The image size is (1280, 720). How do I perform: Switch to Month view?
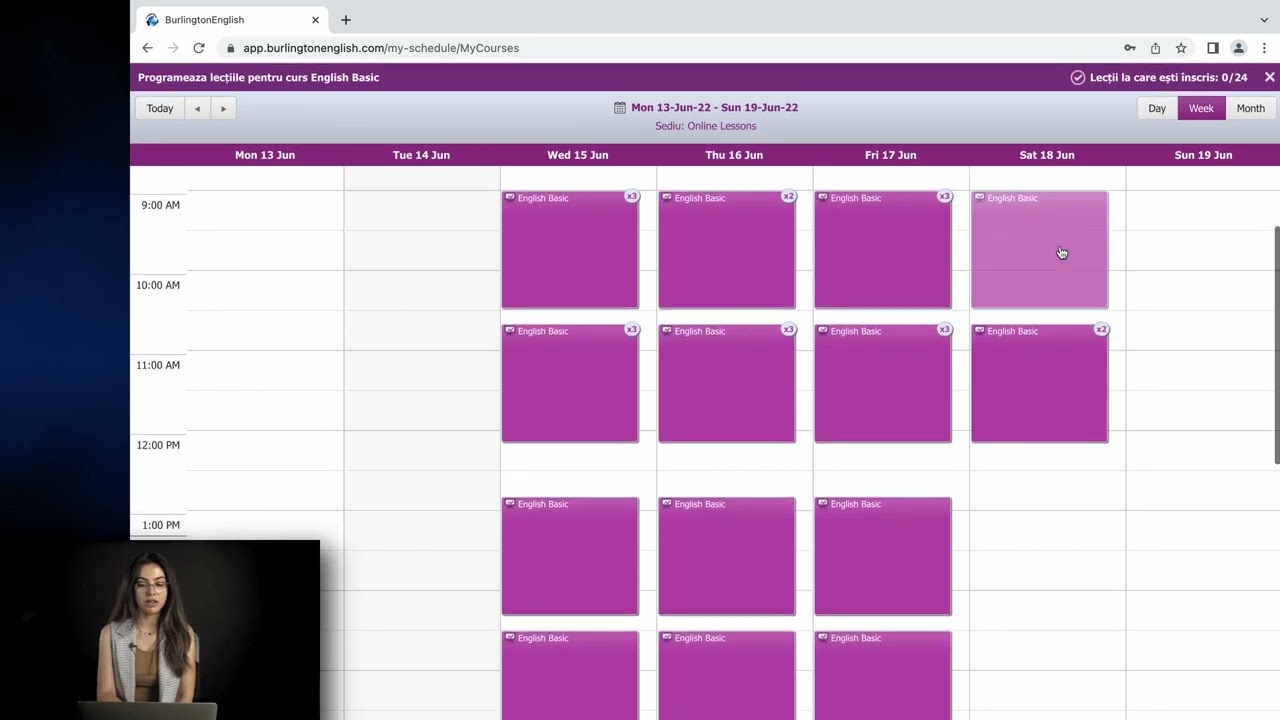[x=1251, y=108]
